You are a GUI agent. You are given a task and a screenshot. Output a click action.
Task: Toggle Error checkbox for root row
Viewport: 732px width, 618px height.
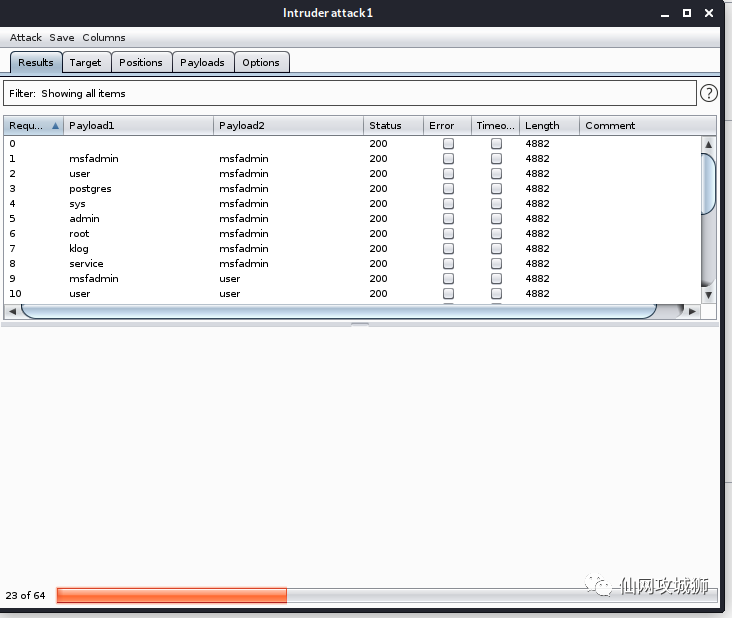(448, 233)
